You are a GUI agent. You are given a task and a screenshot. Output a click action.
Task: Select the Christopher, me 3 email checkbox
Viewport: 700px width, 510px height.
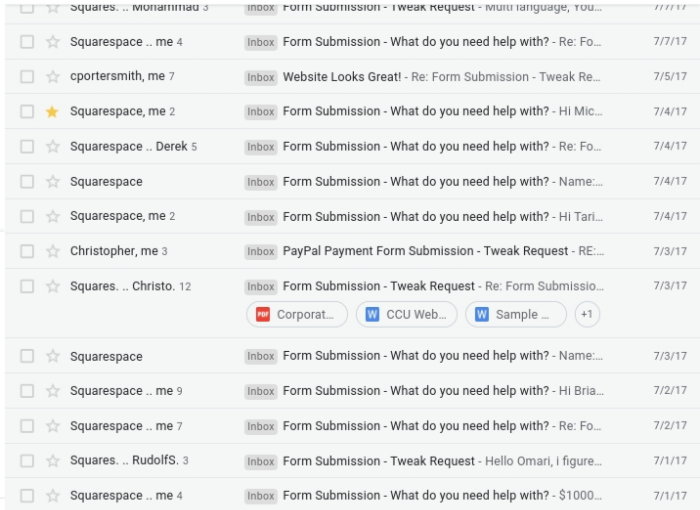(27, 251)
